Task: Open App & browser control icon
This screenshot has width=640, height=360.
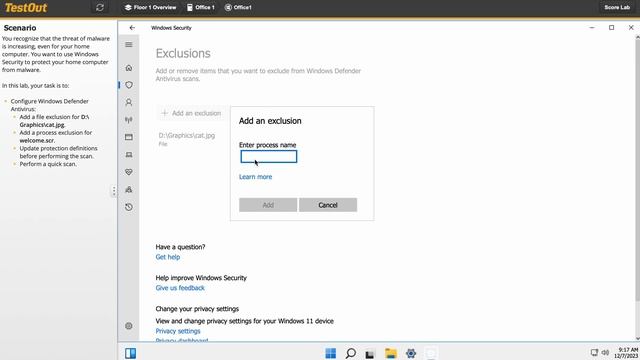Action: click(x=129, y=137)
